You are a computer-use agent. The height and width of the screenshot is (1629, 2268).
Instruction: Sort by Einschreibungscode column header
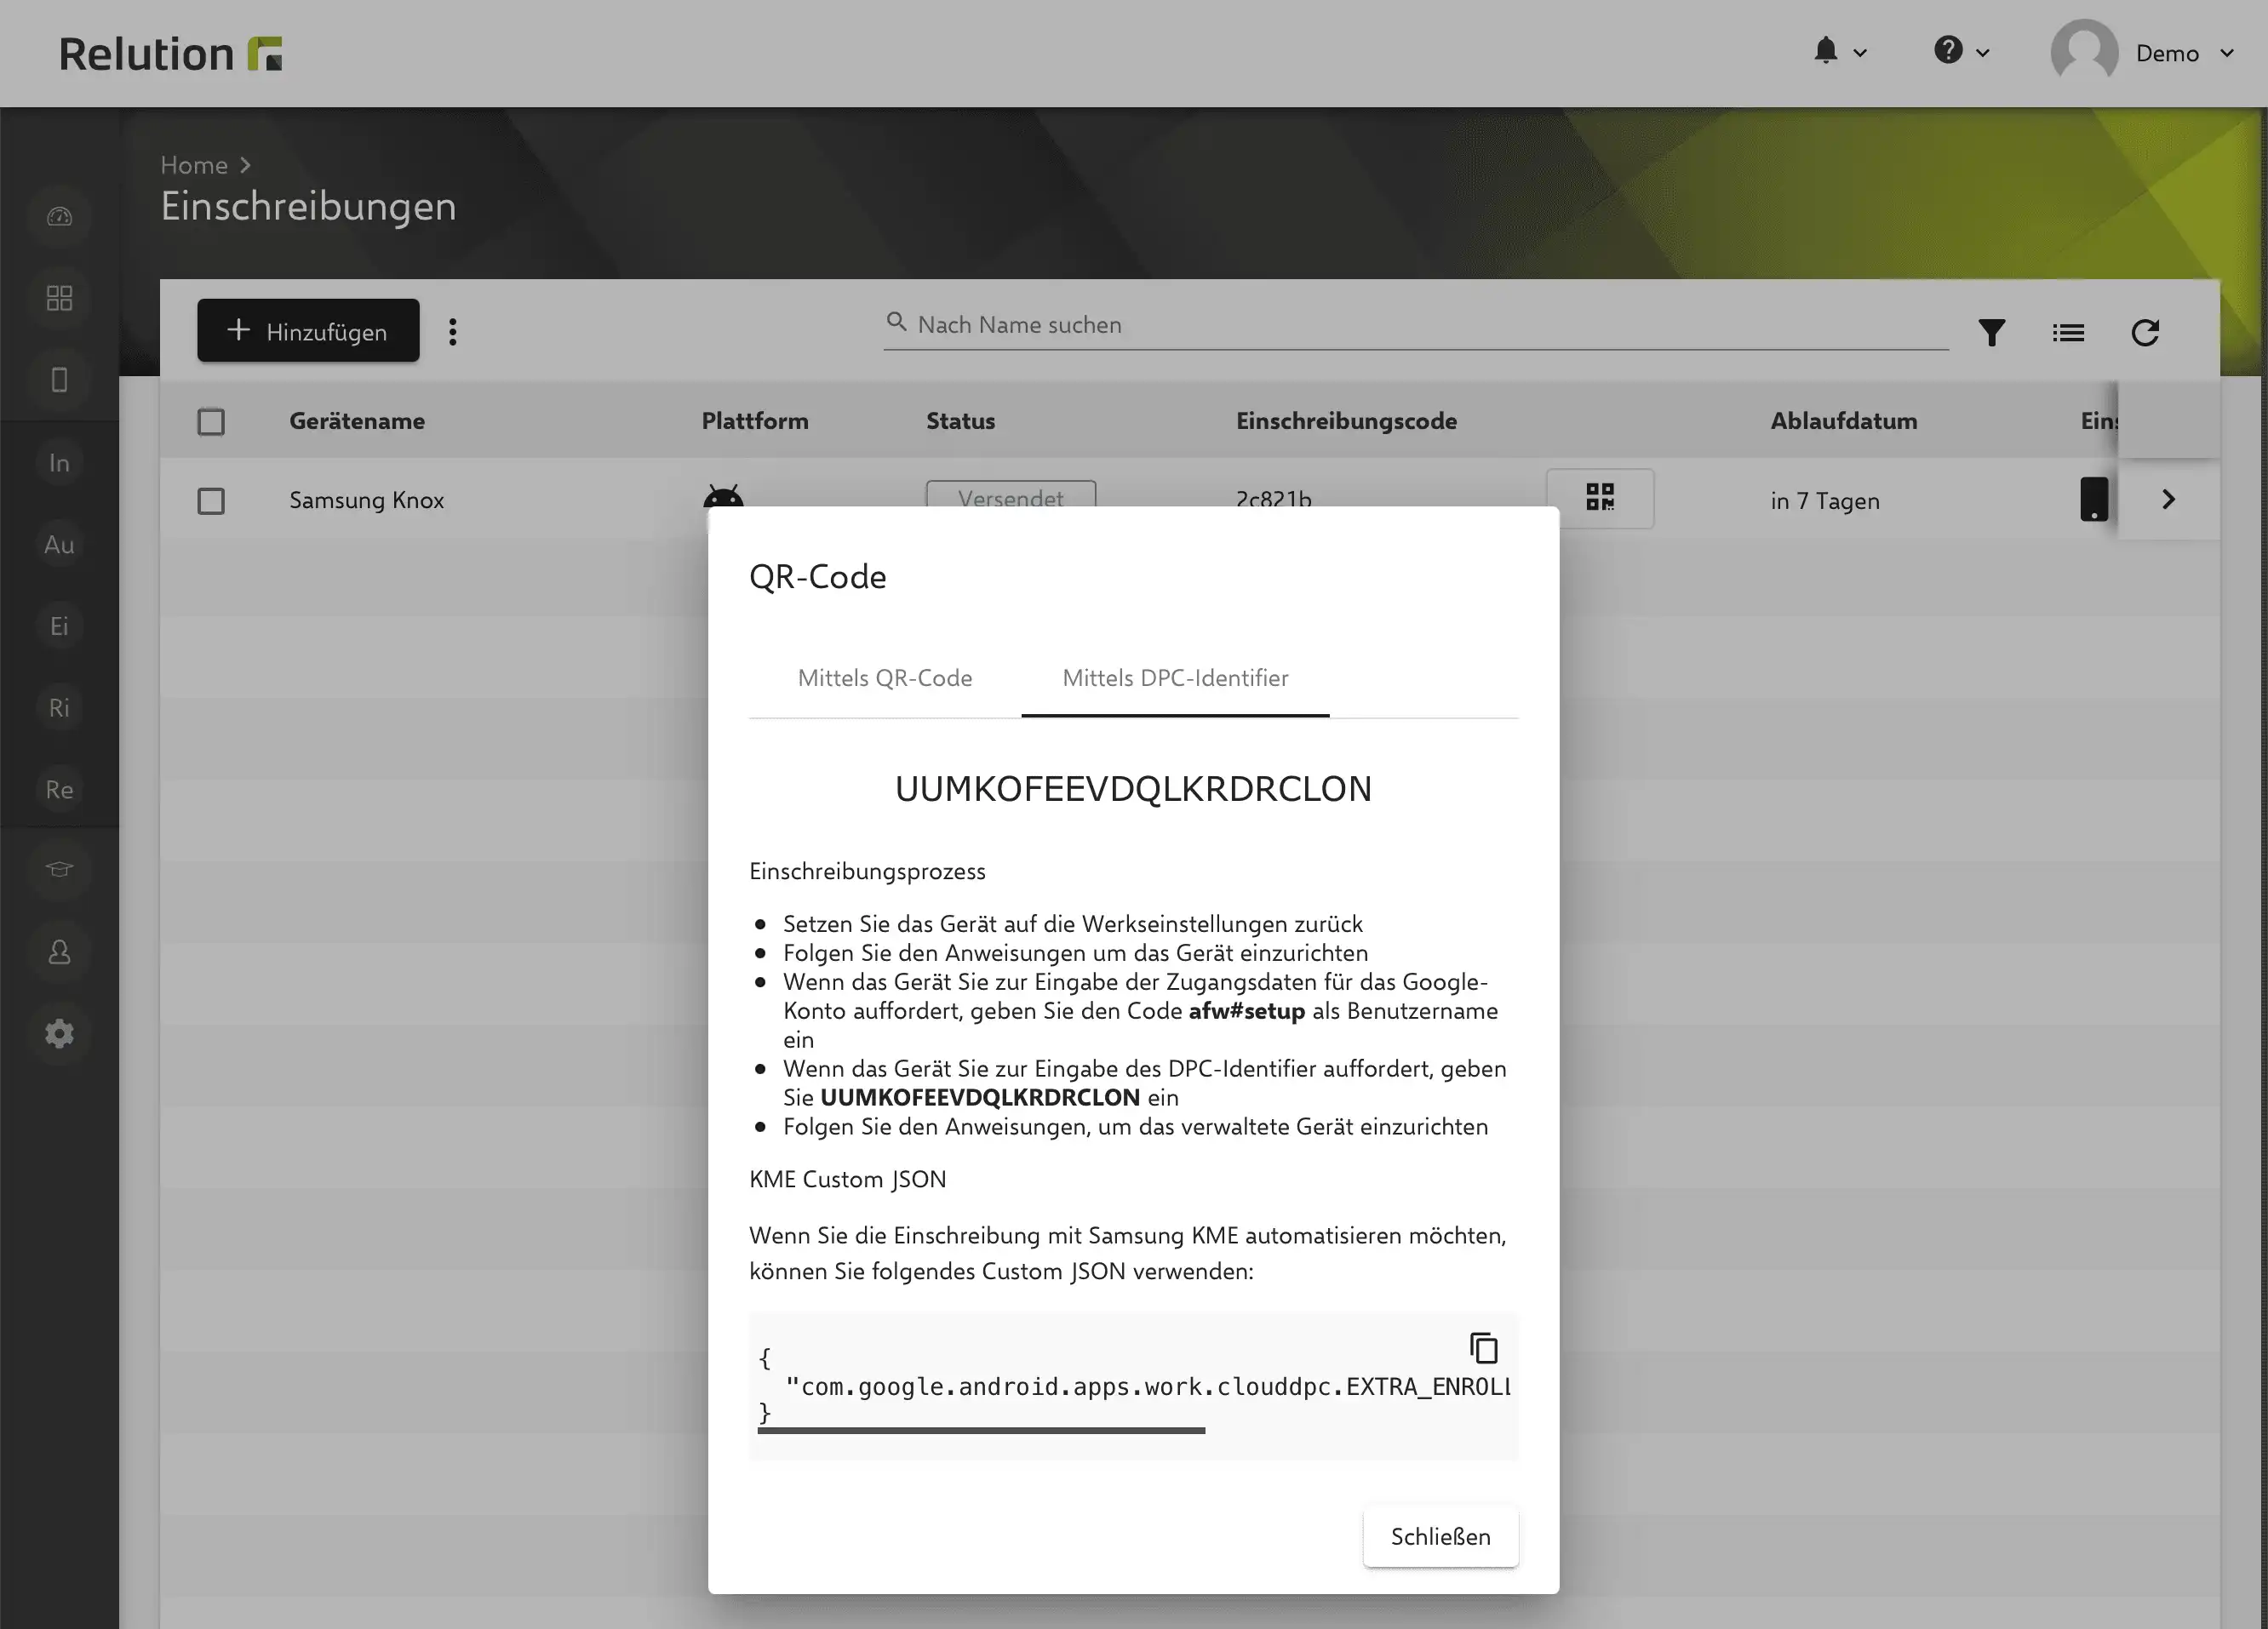tap(1346, 421)
